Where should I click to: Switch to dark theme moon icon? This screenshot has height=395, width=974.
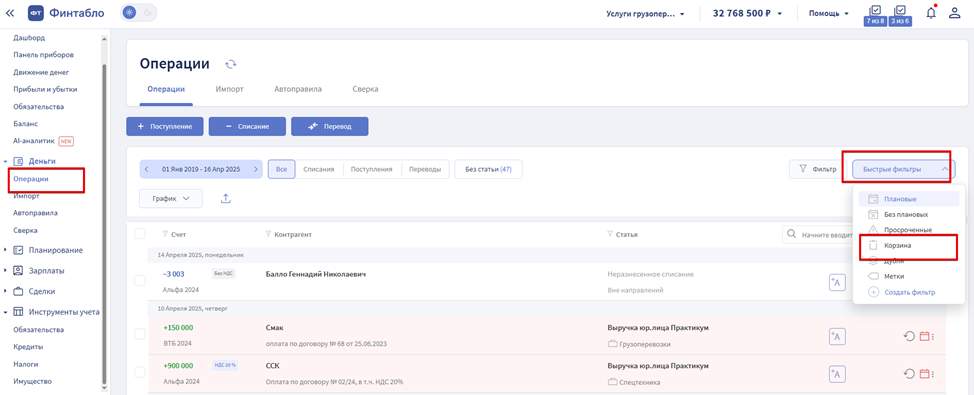tap(147, 12)
